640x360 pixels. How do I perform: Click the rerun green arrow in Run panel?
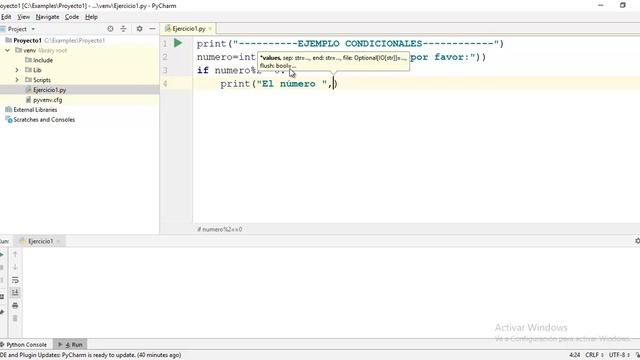2,255
